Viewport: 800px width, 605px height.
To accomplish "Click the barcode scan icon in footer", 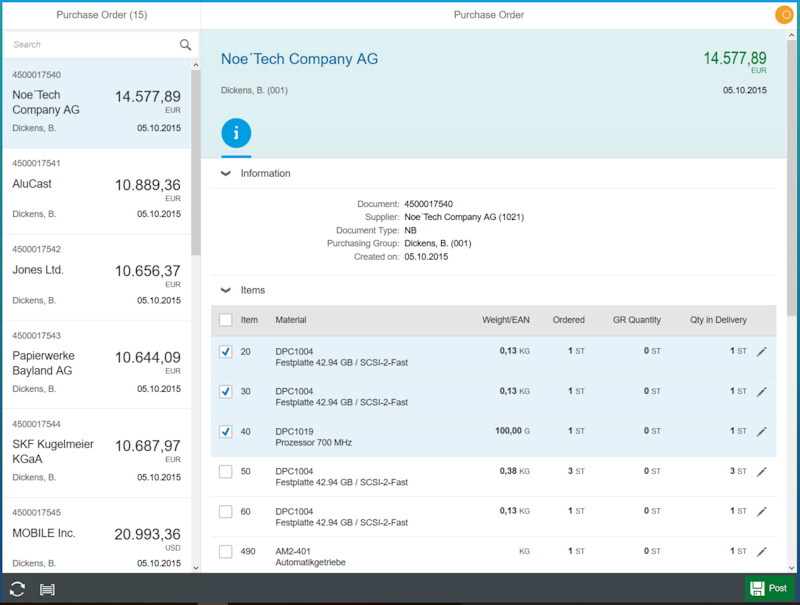I will pos(47,589).
